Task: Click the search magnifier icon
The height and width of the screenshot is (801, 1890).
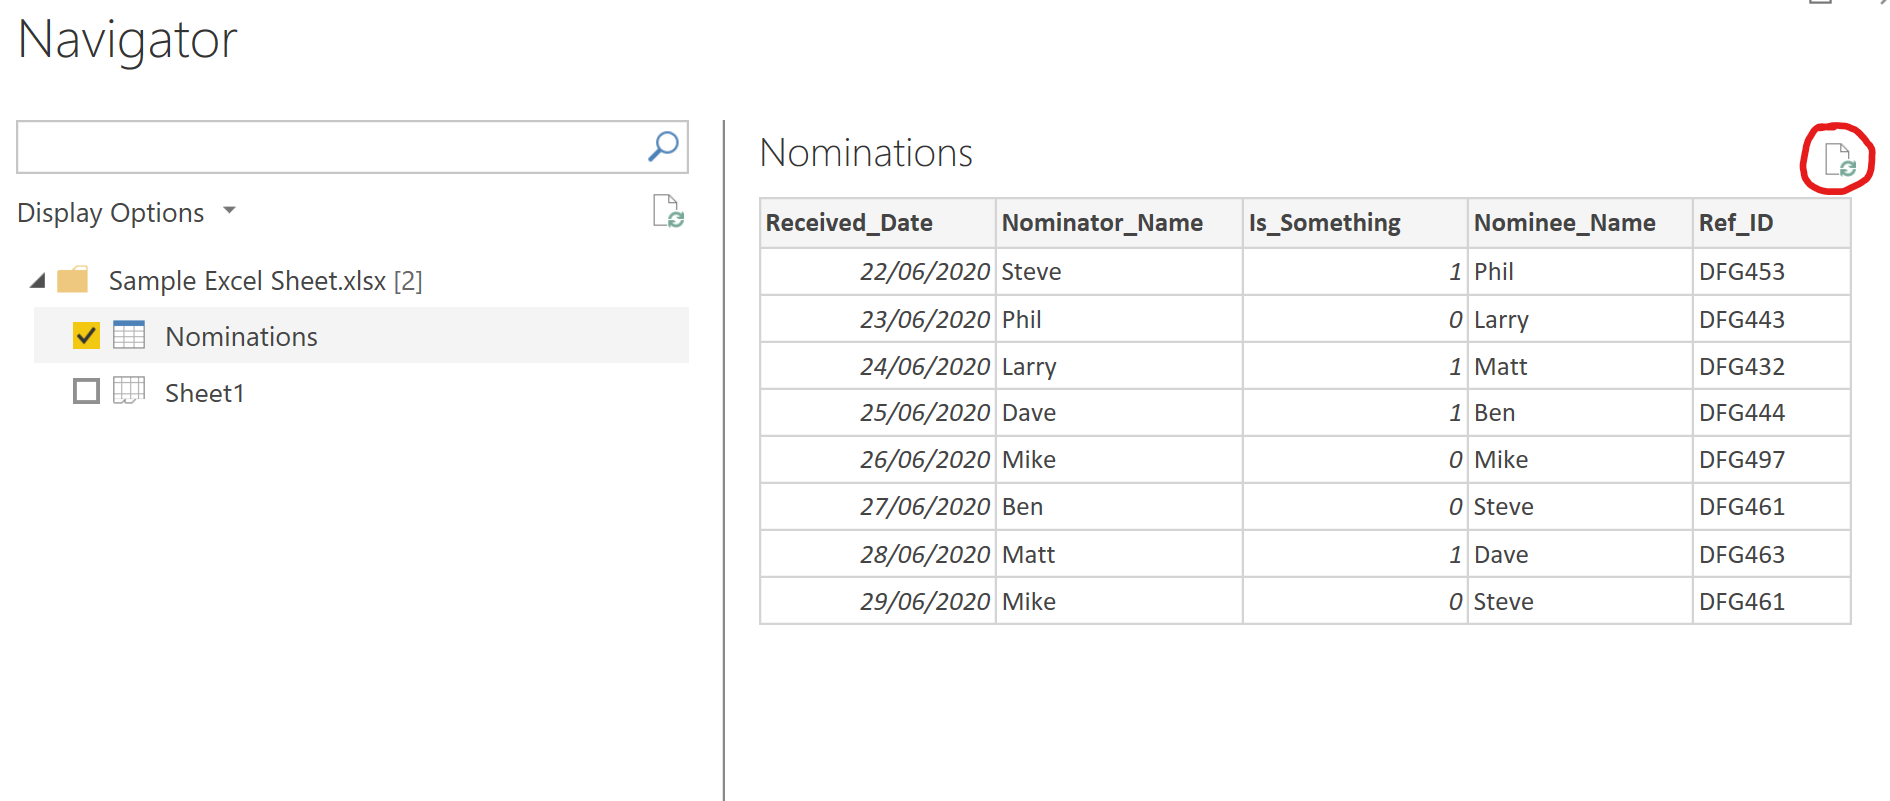Action: point(663,147)
